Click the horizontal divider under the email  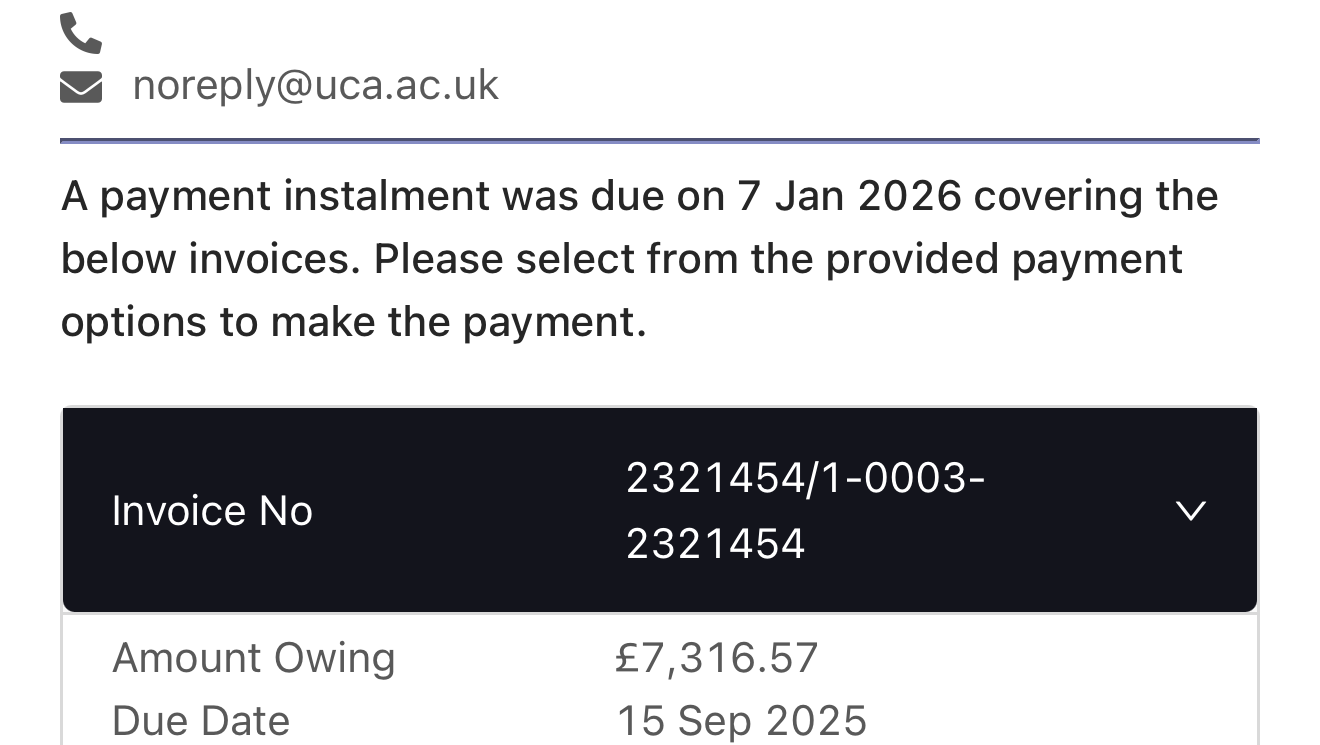(659, 141)
